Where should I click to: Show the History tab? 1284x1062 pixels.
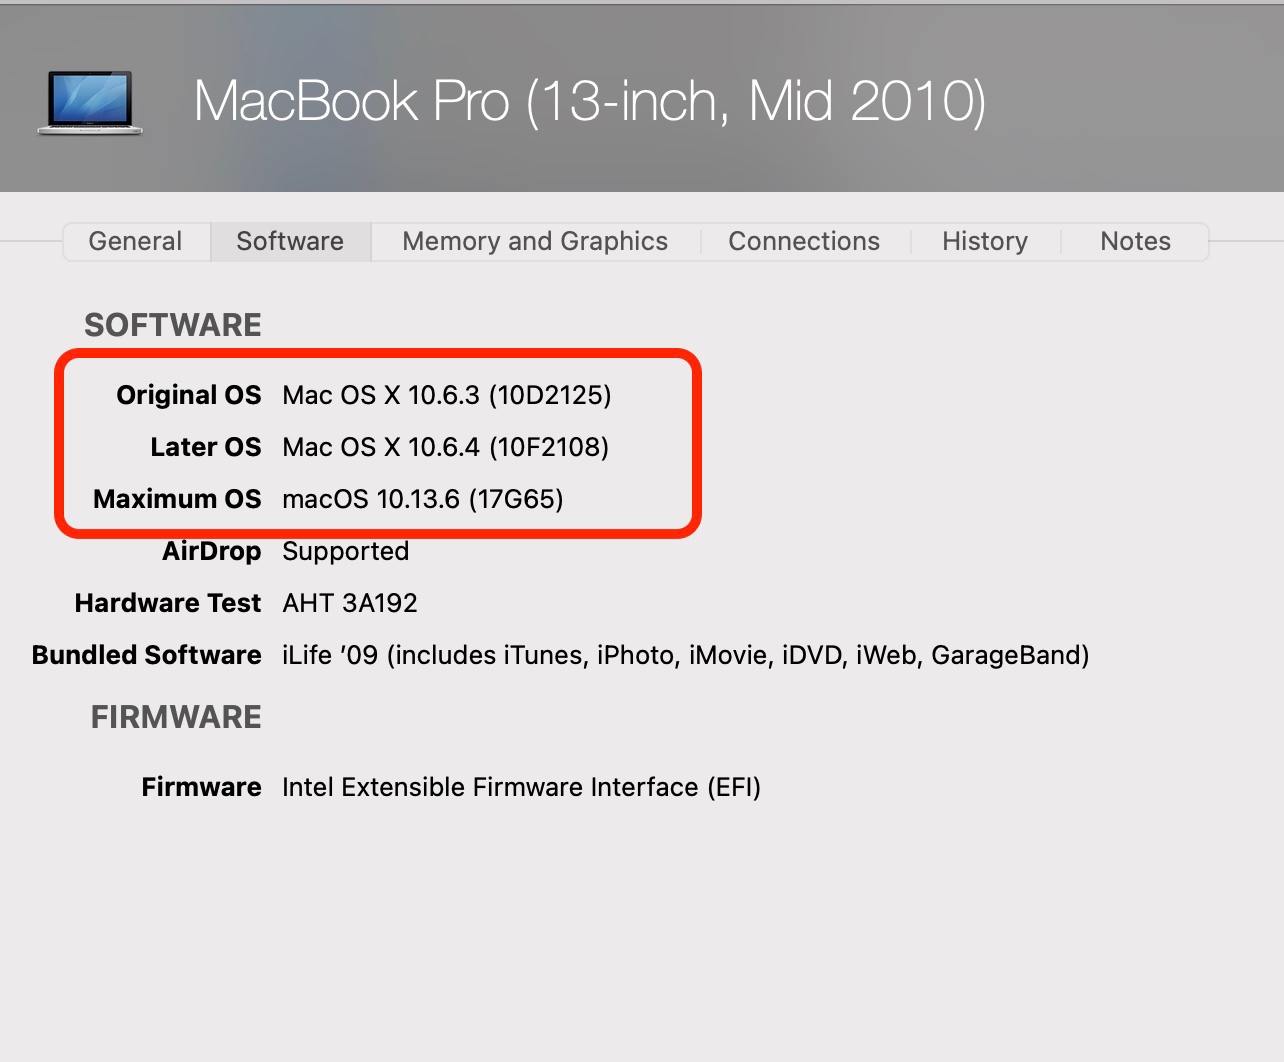(985, 241)
